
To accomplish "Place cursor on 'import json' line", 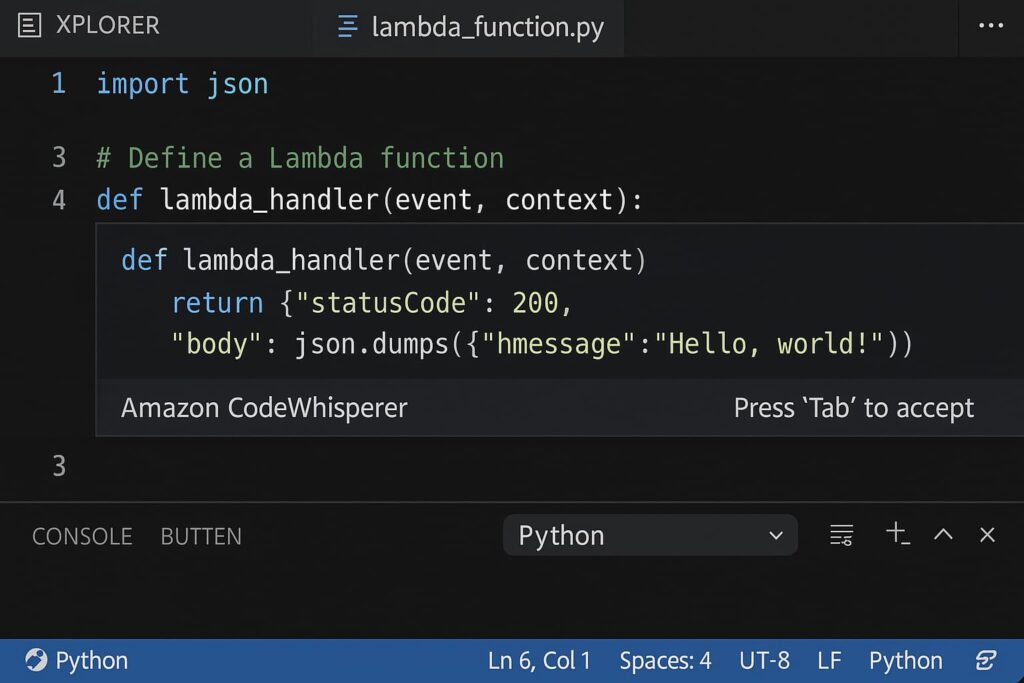I will click(x=182, y=84).
